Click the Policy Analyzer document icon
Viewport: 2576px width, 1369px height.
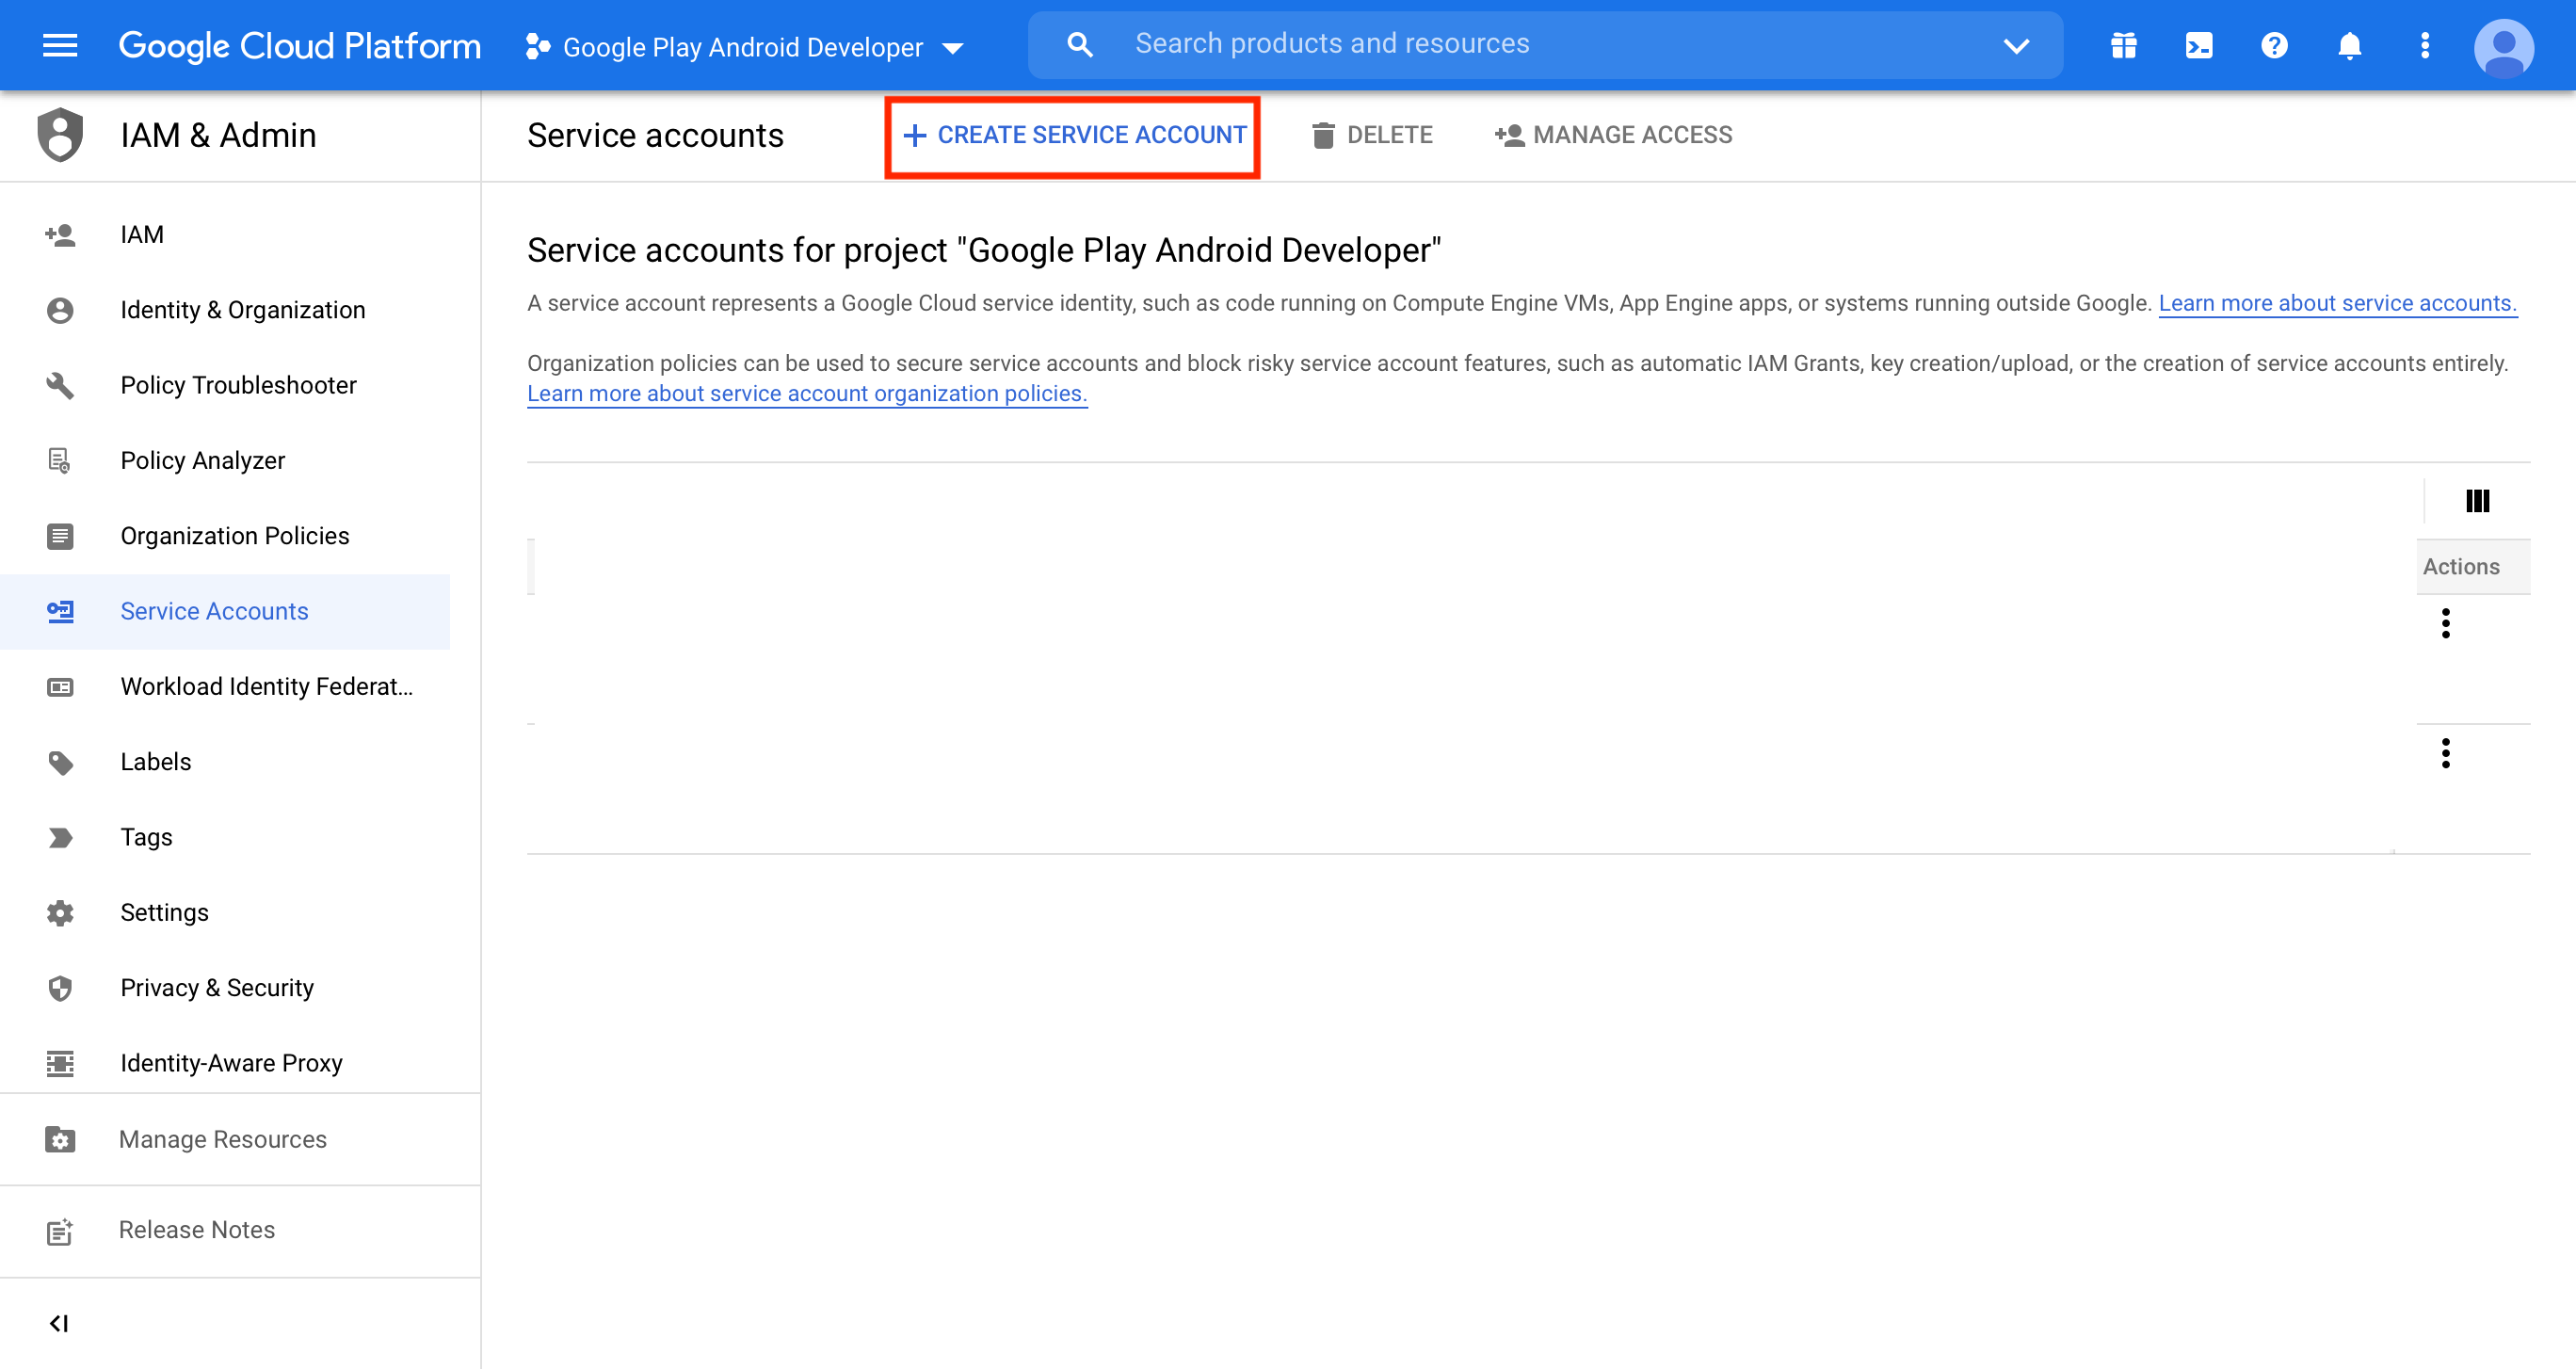click(x=60, y=460)
